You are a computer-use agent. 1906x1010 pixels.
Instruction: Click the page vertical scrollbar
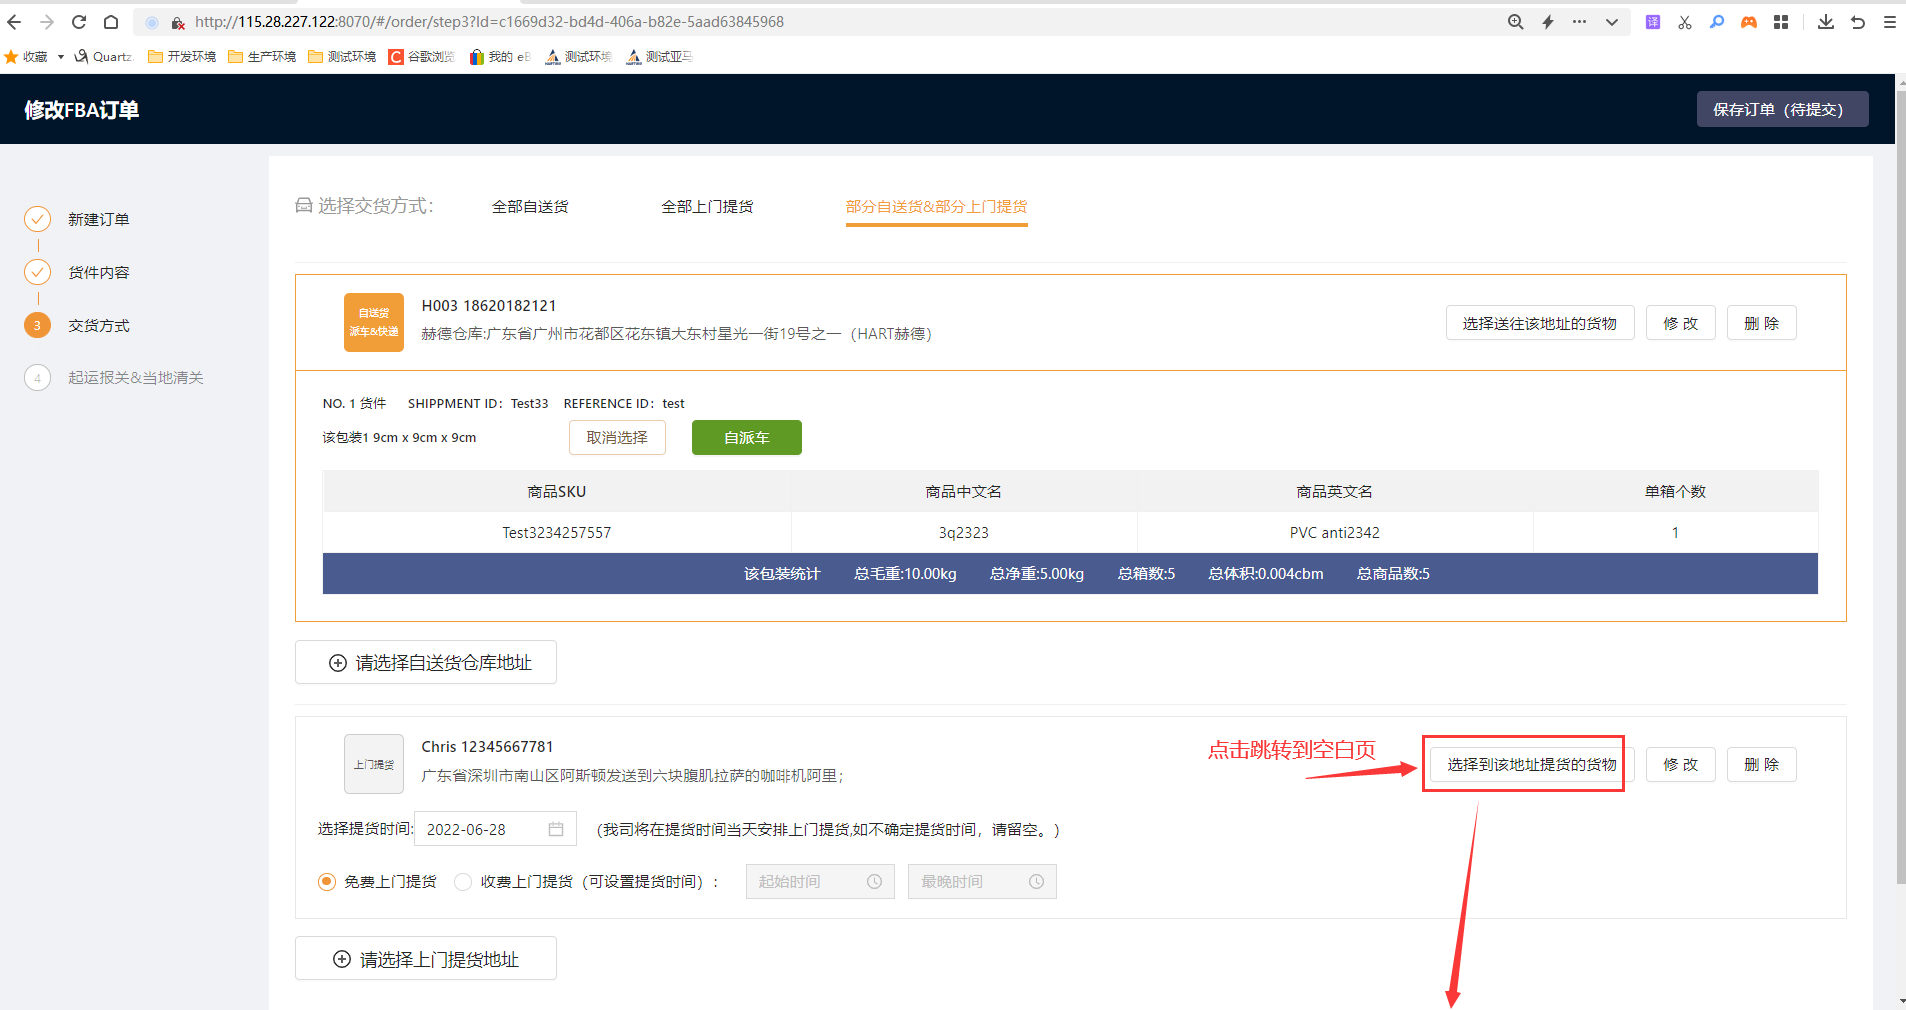pos(1900,500)
